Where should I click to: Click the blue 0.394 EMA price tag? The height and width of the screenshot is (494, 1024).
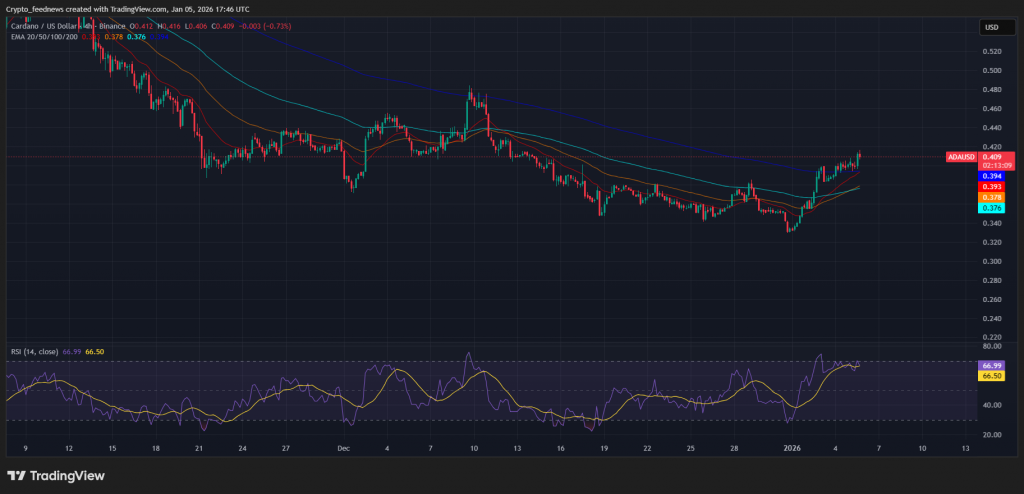(x=991, y=176)
